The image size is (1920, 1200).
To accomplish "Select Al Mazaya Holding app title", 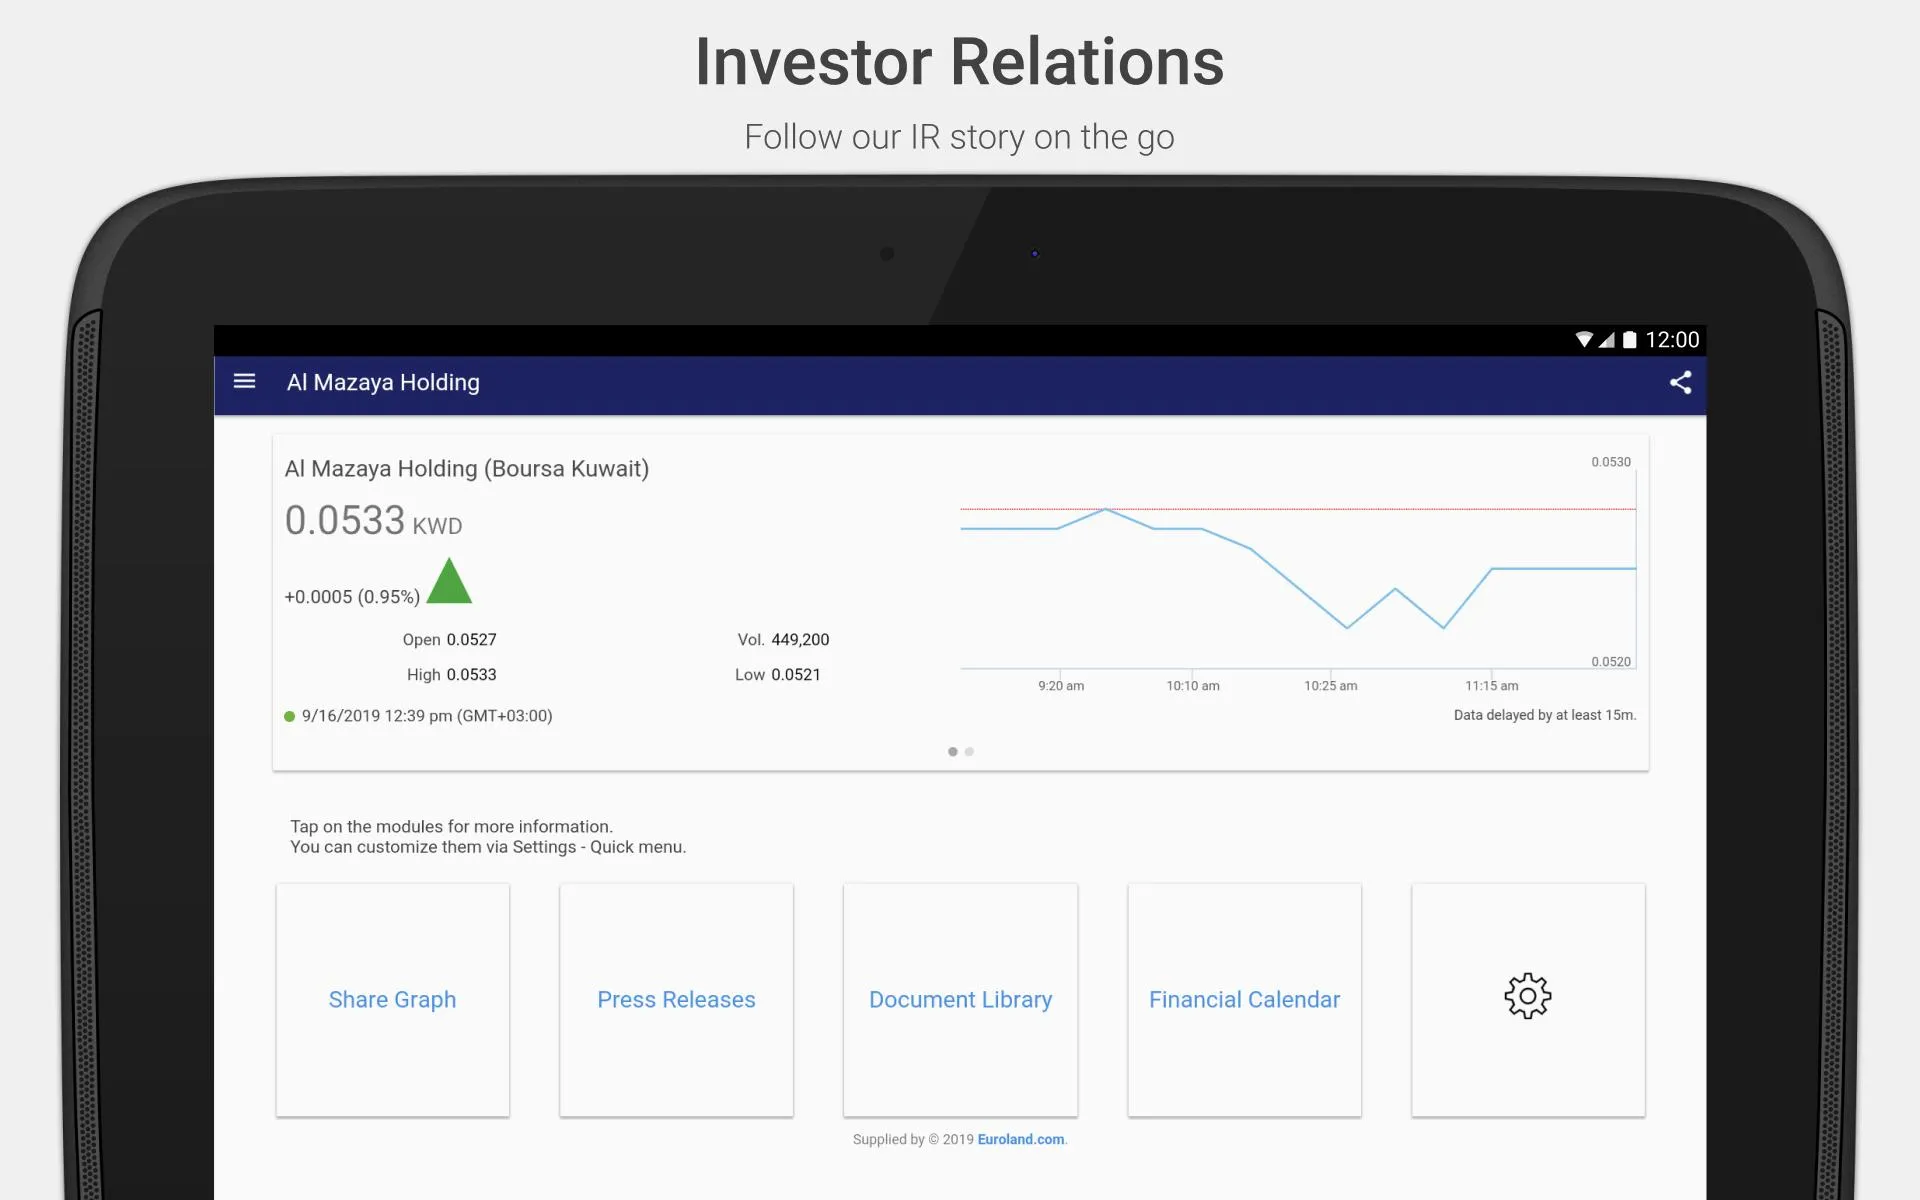I will 383,383.
